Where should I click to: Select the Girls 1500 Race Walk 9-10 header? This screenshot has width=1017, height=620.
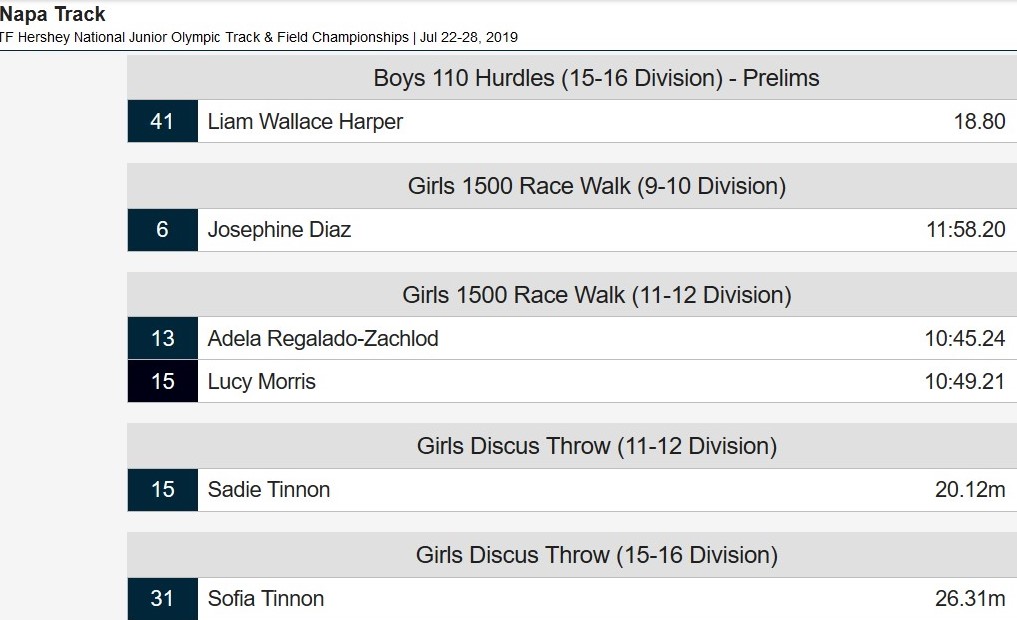597,186
